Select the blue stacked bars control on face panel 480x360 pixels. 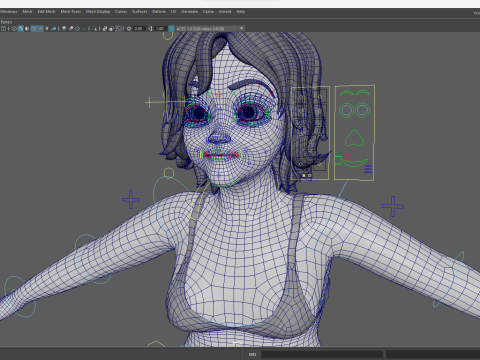[368, 169]
